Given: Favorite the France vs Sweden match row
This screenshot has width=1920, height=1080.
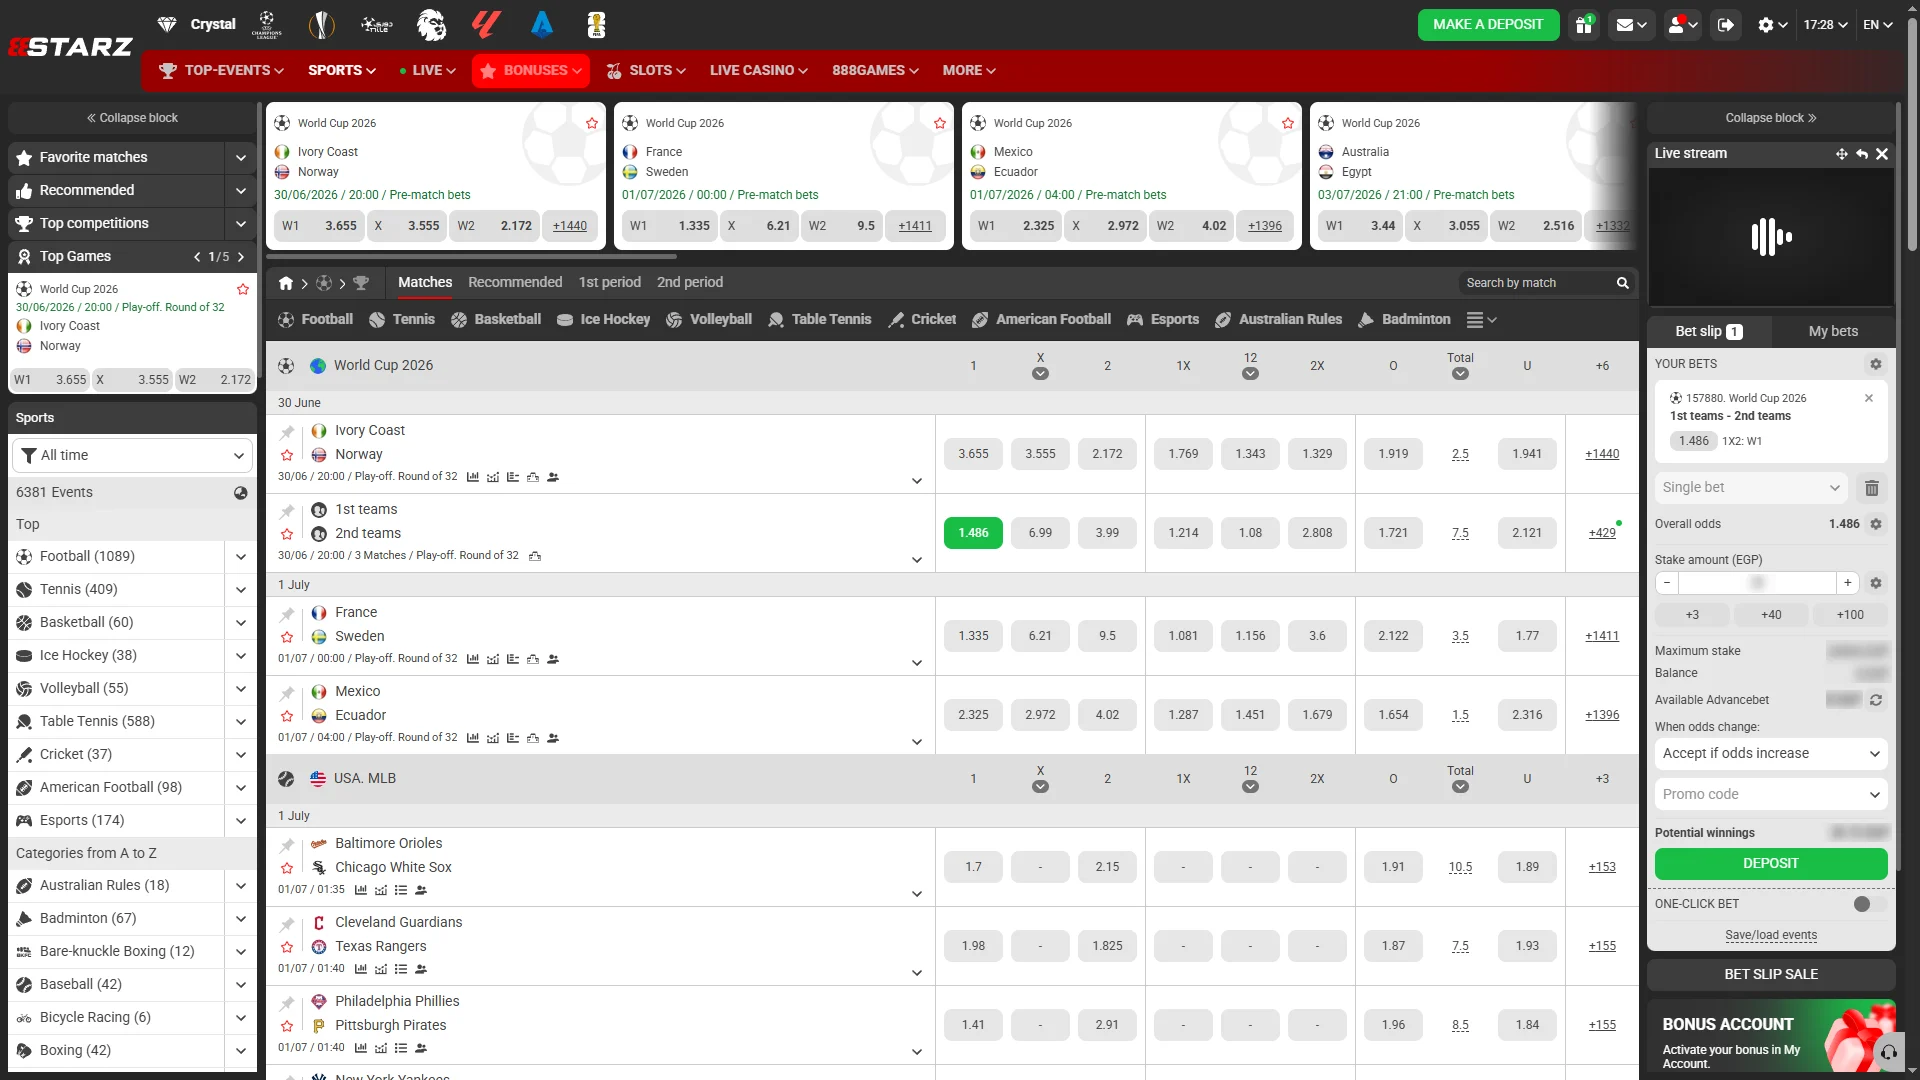Looking at the screenshot, I should click(x=287, y=638).
